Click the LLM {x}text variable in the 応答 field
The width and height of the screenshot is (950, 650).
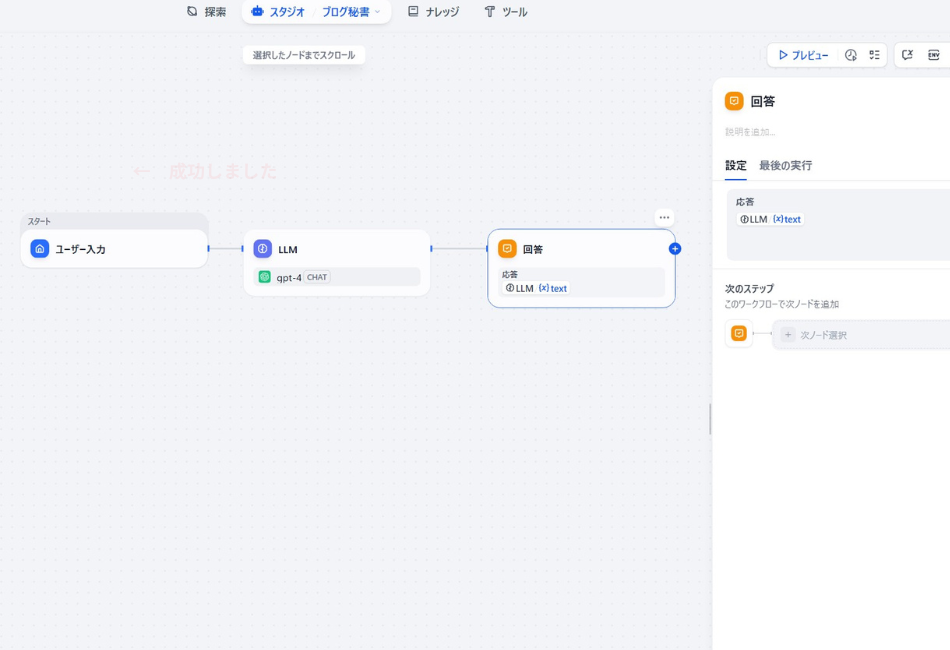pos(771,219)
